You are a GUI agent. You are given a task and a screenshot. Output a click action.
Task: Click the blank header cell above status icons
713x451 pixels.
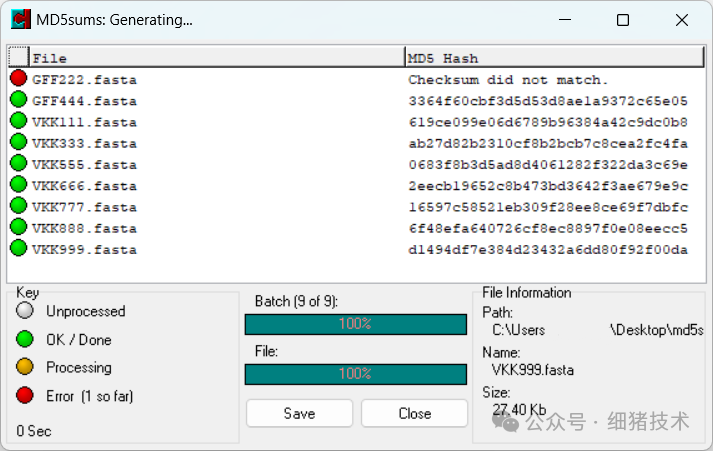[19, 57]
